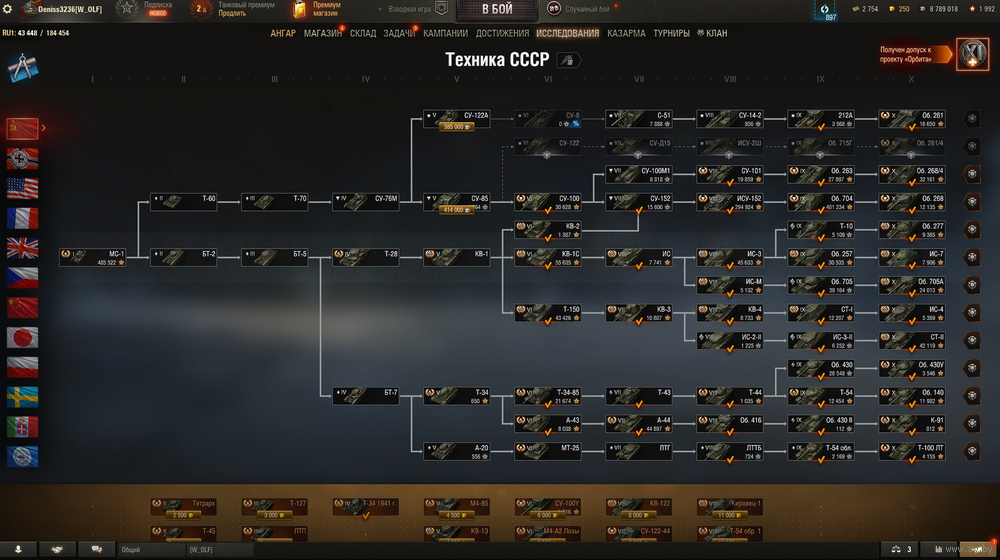Select the Germany nation flag

point(22,158)
